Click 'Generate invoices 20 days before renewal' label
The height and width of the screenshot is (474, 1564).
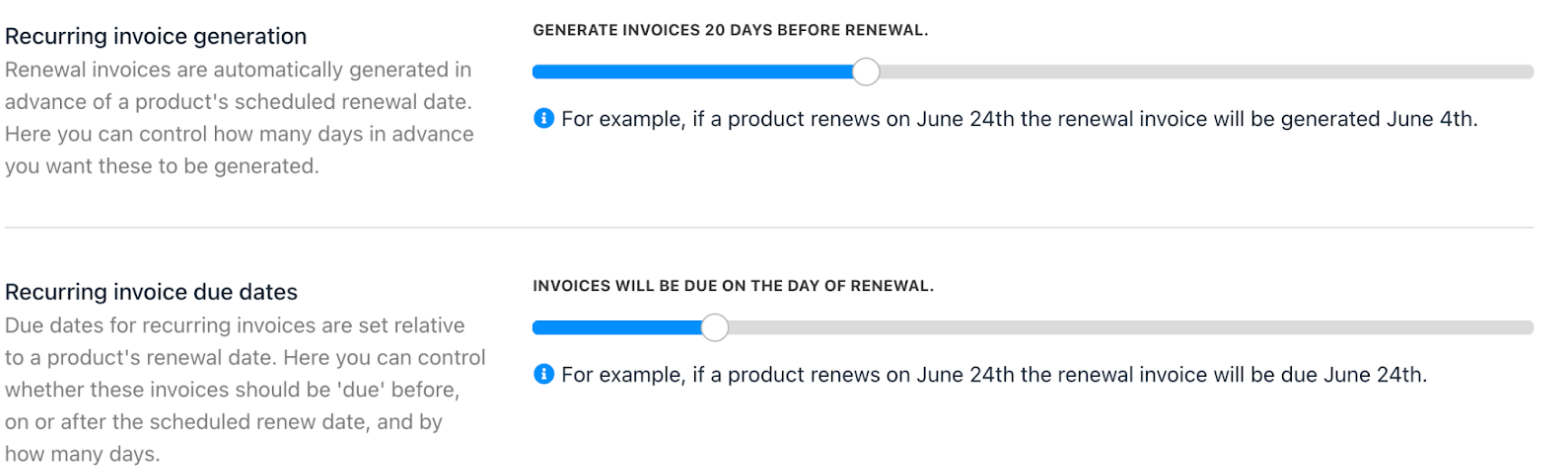pos(731,30)
